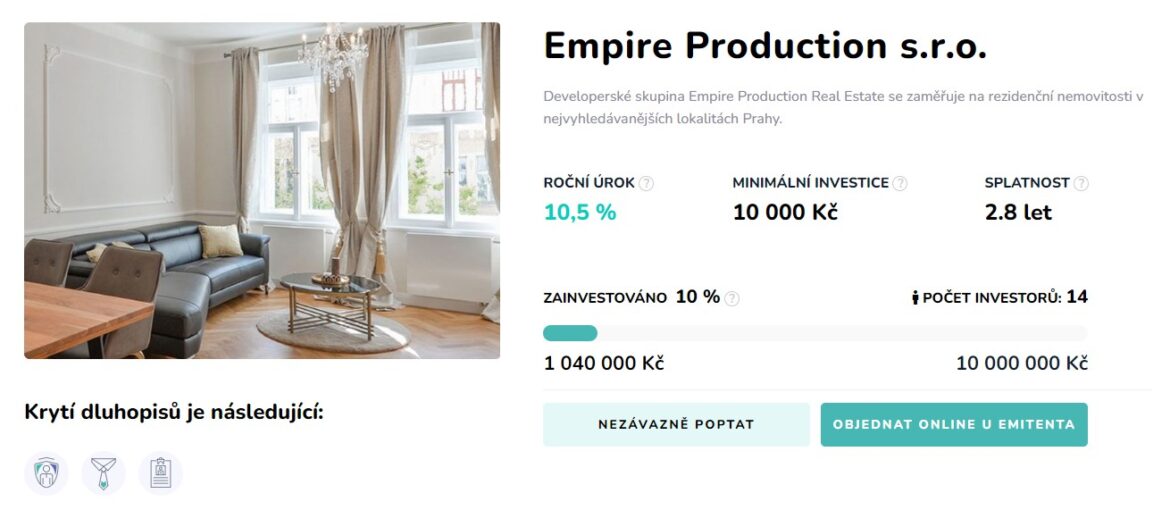This screenshot has width=1170, height=510.
Task: Click the 1 040 000 Kč invested amount
Action: pyautogui.click(x=604, y=363)
